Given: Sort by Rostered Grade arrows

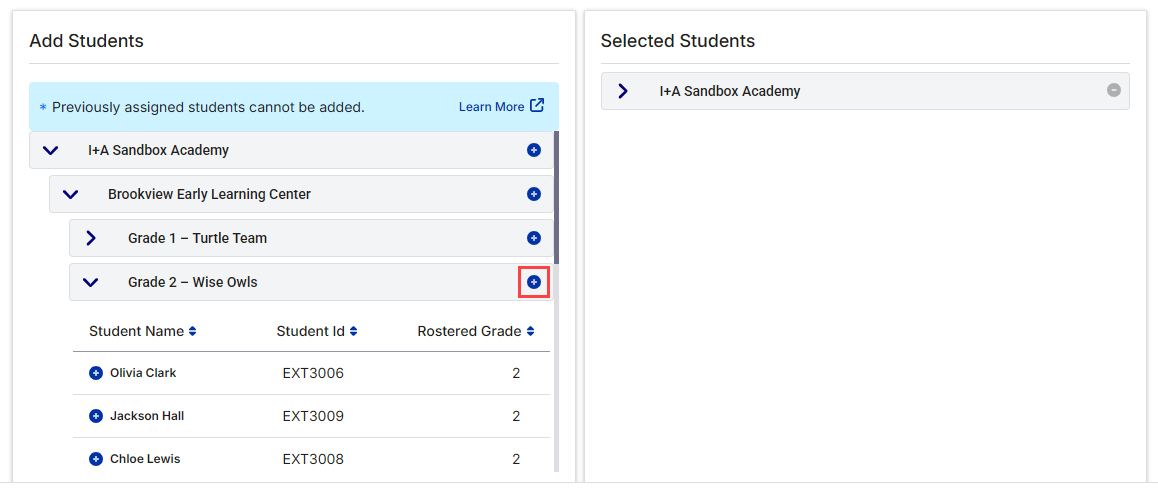Looking at the screenshot, I should pyautogui.click(x=530, y=332).
